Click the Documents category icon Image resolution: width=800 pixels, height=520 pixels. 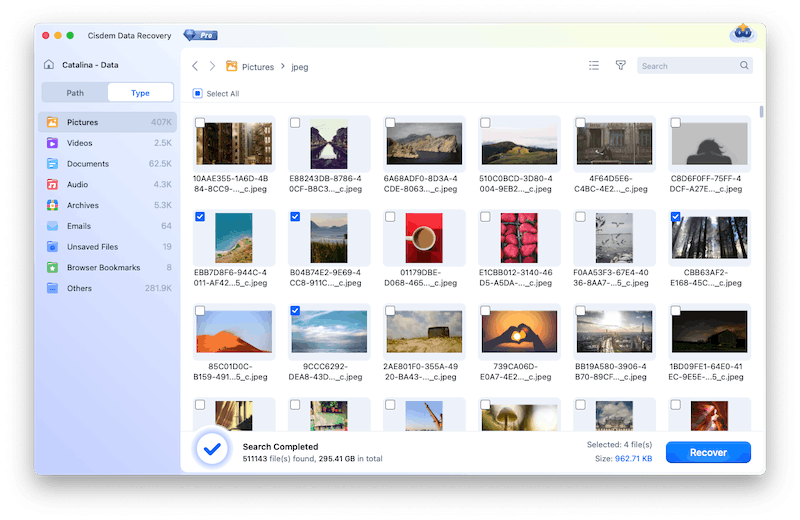click(52, 164)
